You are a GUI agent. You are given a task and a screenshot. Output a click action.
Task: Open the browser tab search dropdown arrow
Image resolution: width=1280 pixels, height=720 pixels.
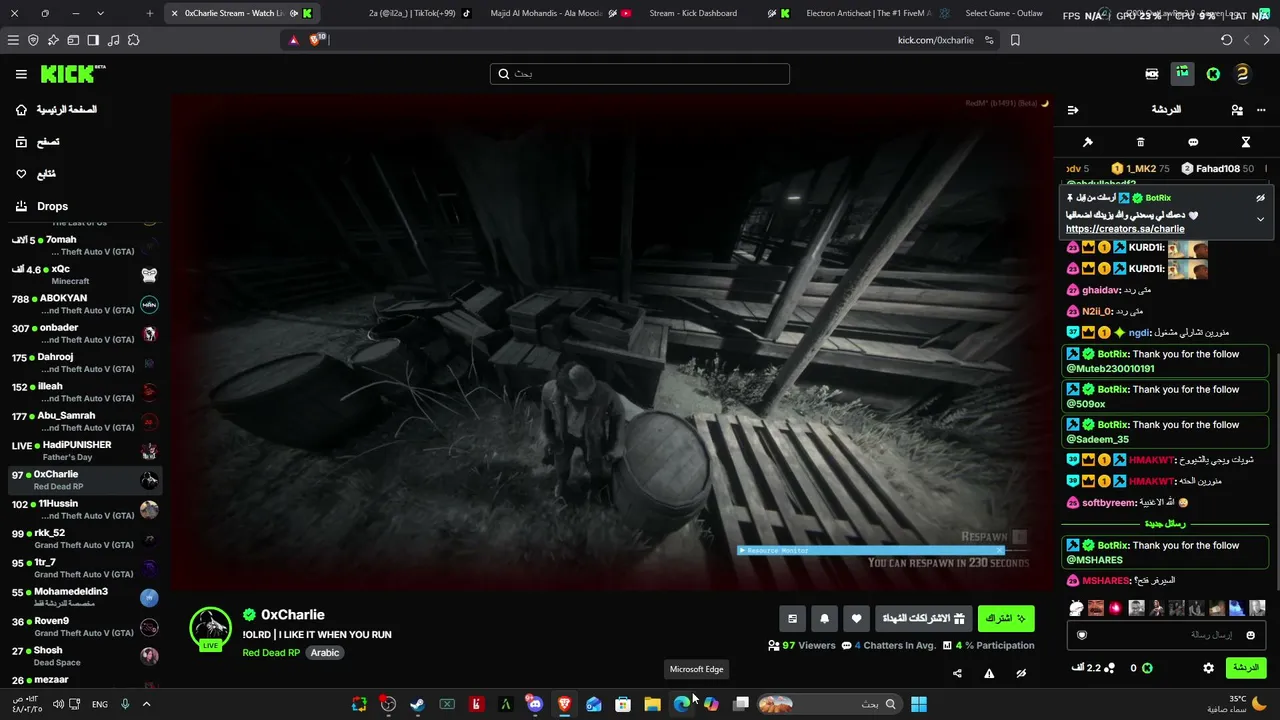pos(100,13)
